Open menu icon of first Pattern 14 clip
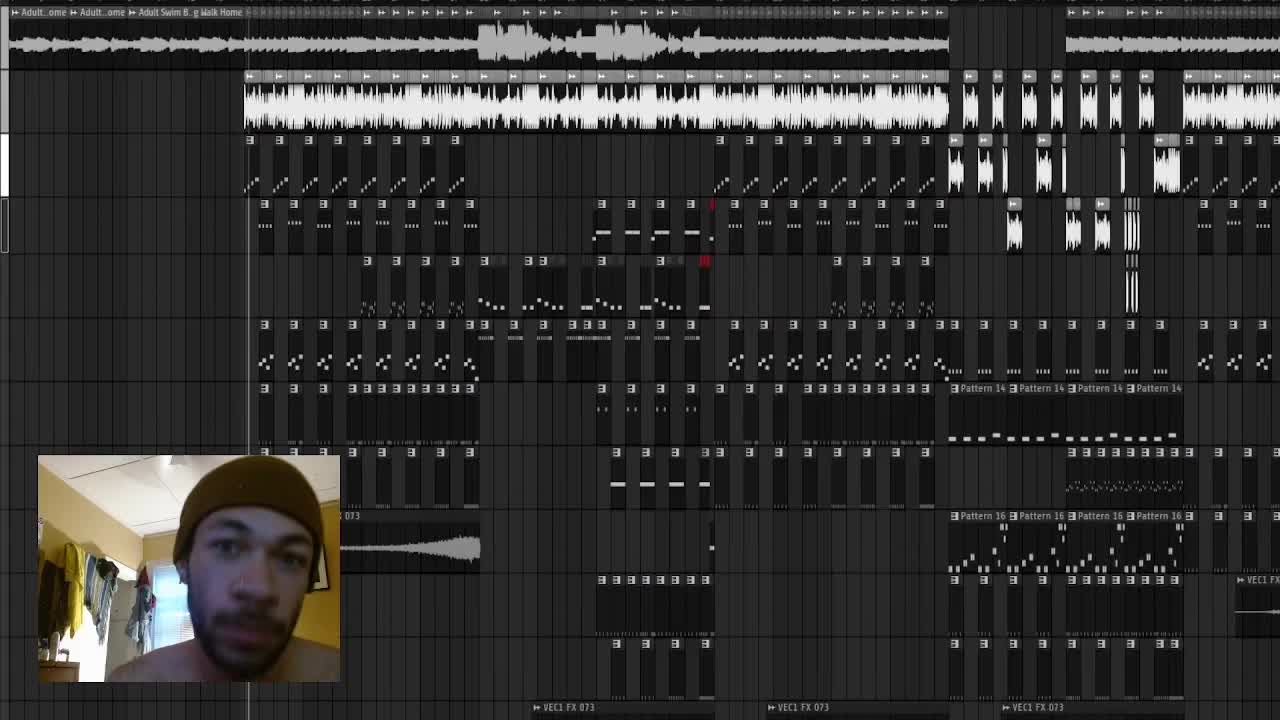Screen dimensions: 1280x720 (x=954, y=388)
